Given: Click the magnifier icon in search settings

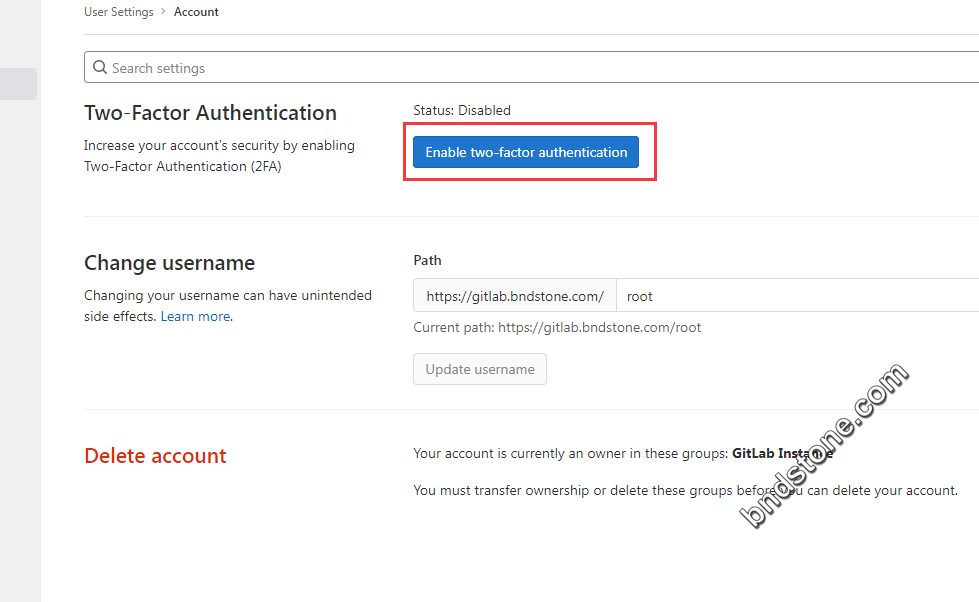Looking at the screenshot, I should point(100,67).
